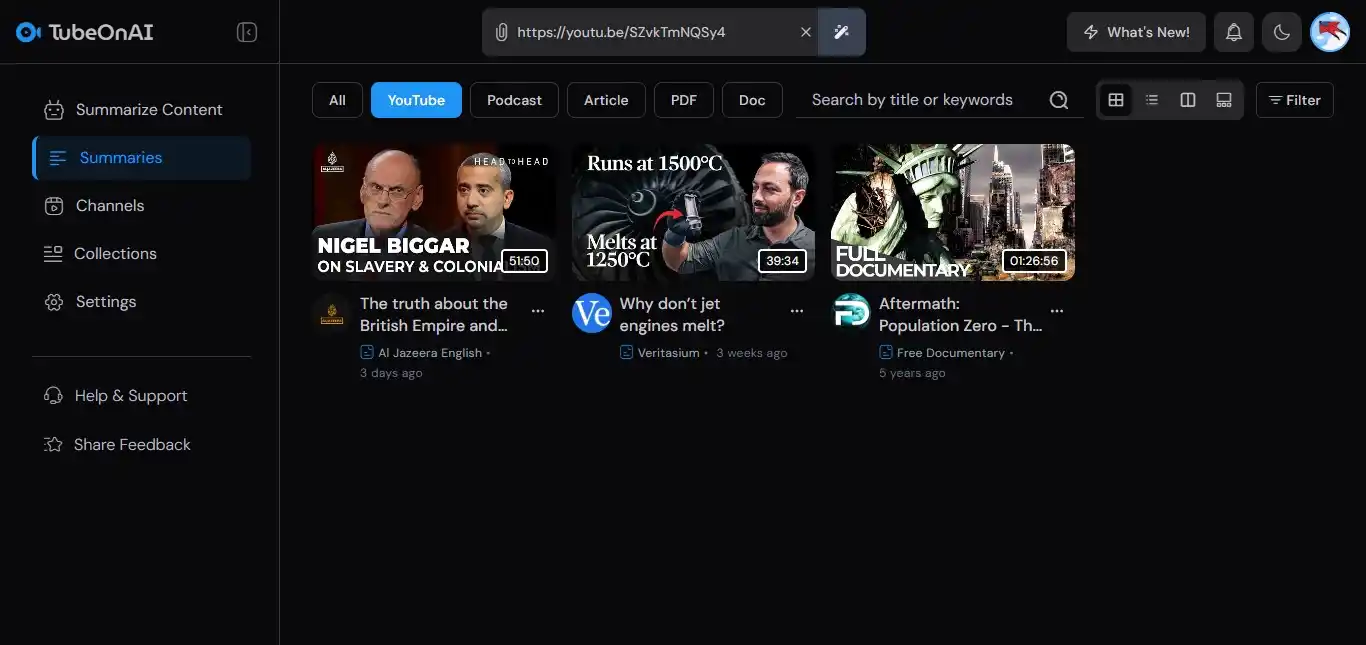Open the Filter options
Image resolution: width=1366 pixels, height=645 pixels.
pos(1294,100)
